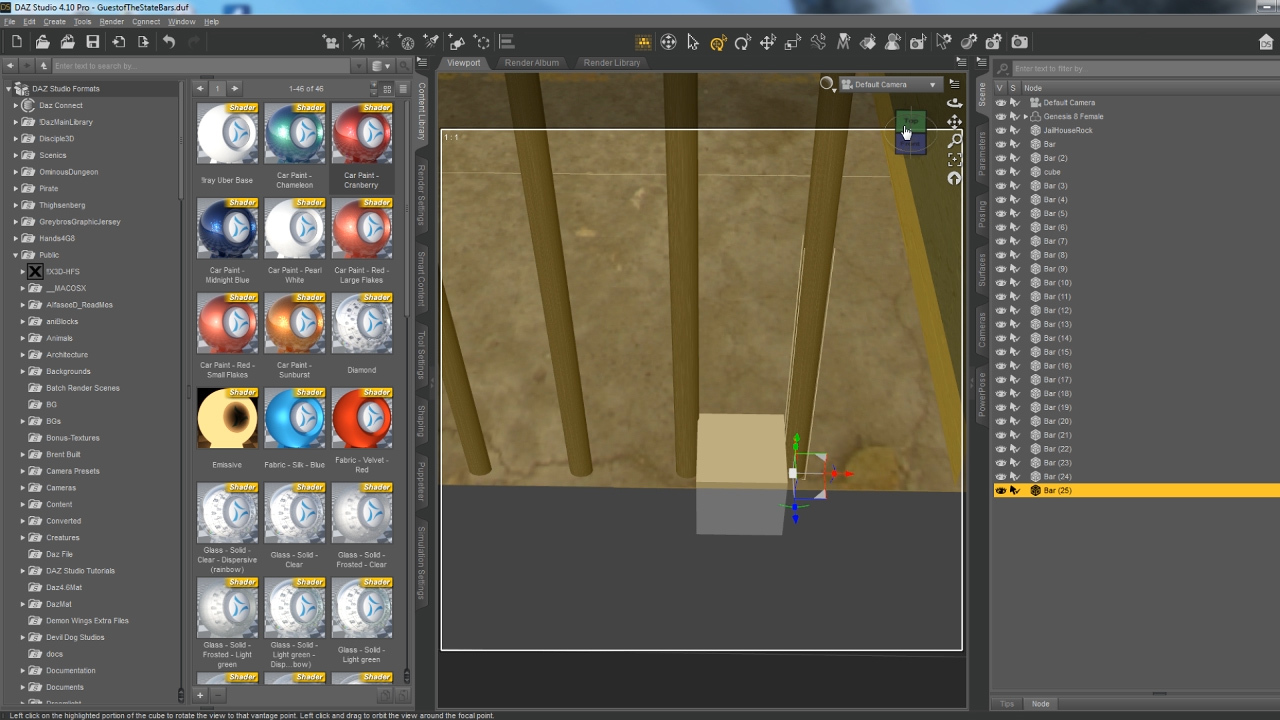
Task: Click the New scene icon
Action: (17, 42)
